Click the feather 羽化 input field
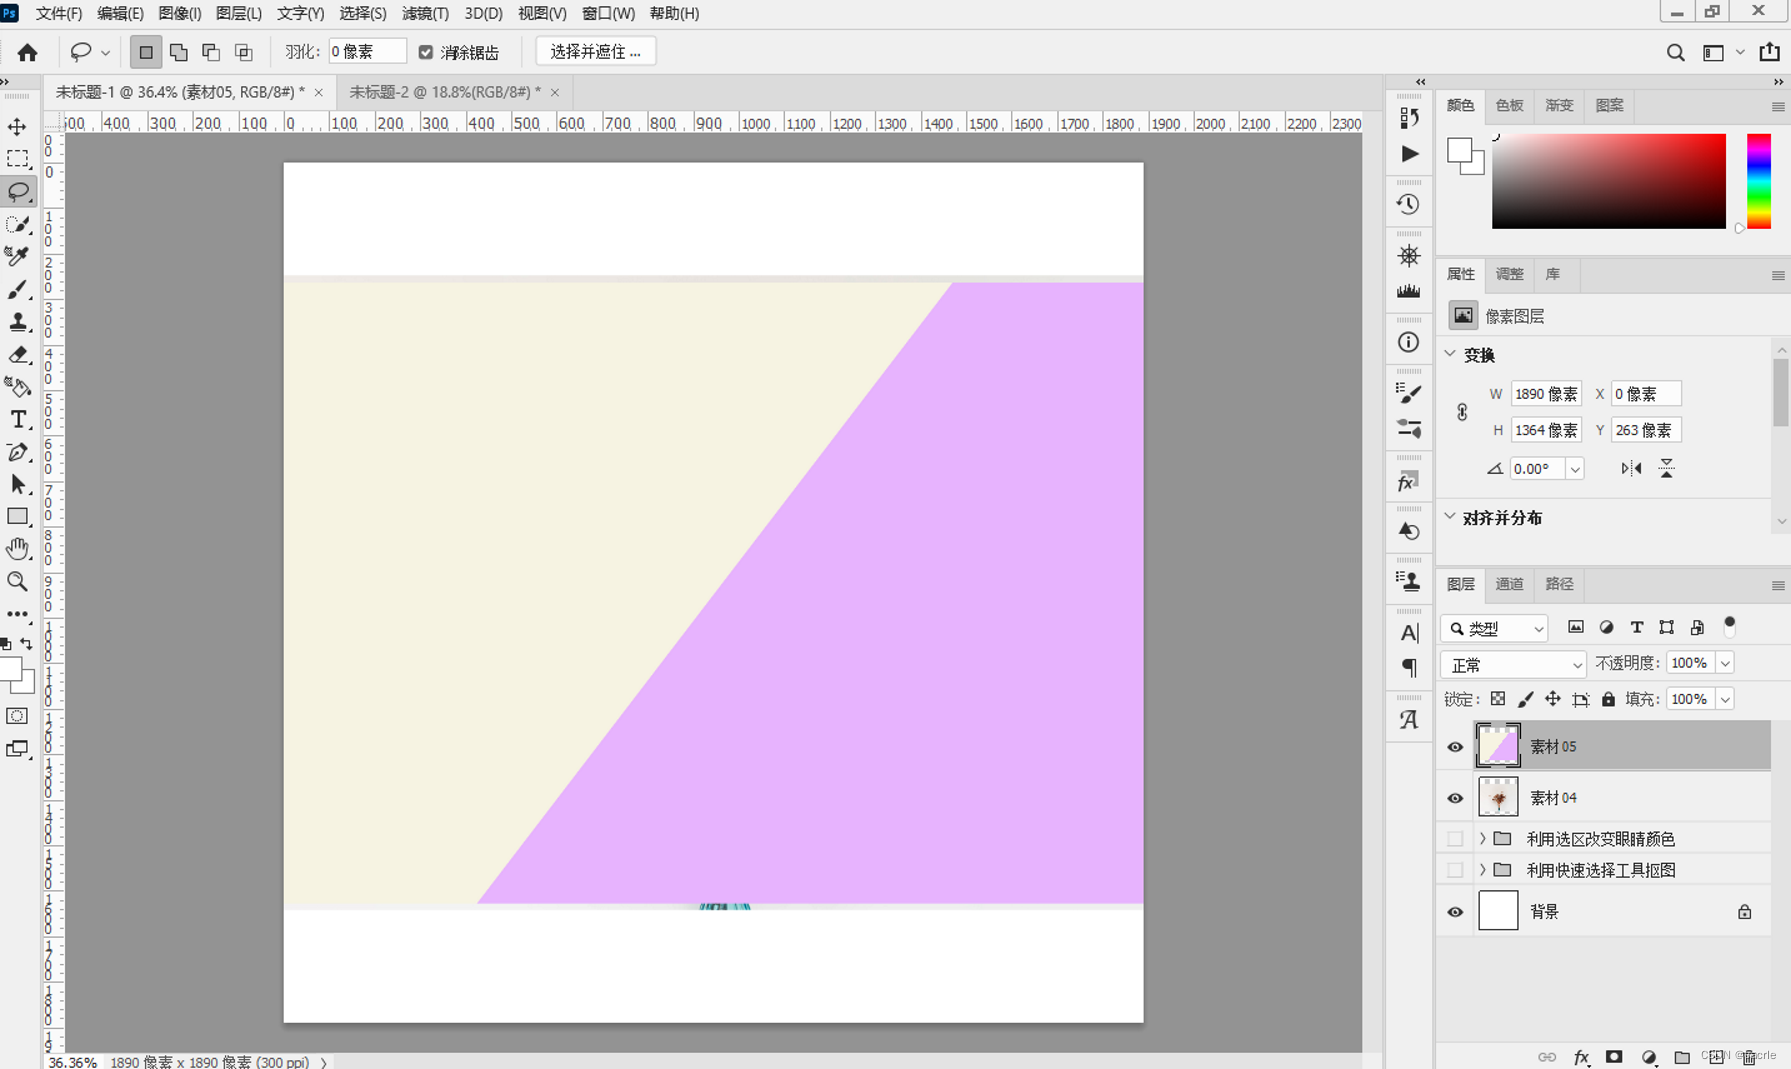Image resolution: width=1791 pixels, height=1069 pixels. 367,52
